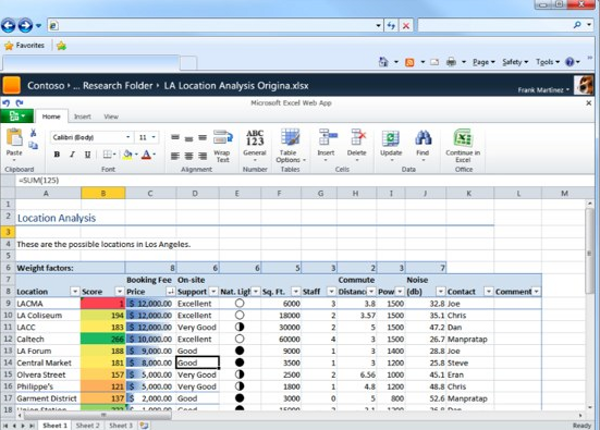
Task: Open the Favorites star button
Action: tap(24, 46)
